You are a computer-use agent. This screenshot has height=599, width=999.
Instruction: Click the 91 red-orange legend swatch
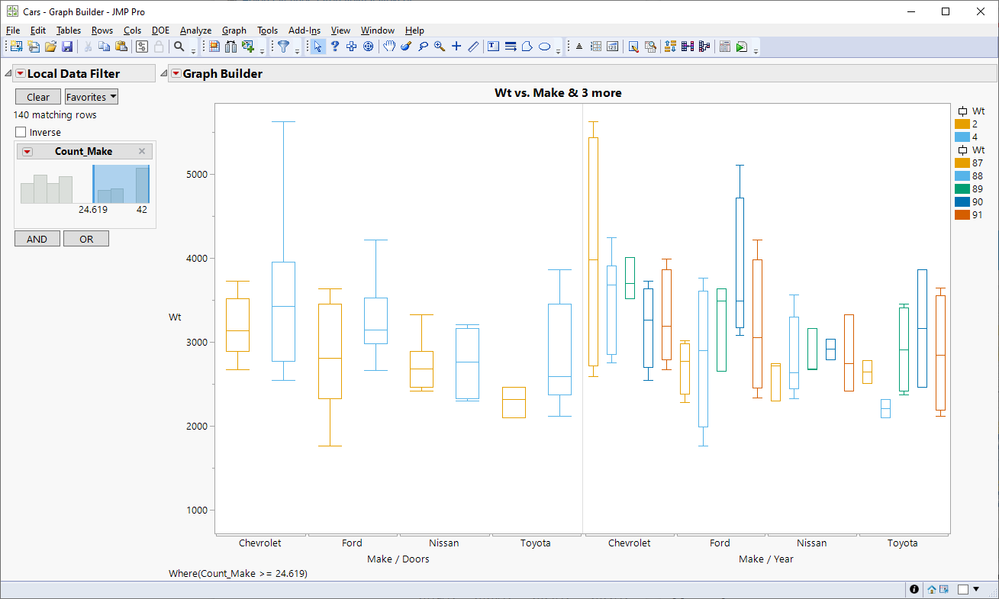pyautogui.click(x=962, y=215)
